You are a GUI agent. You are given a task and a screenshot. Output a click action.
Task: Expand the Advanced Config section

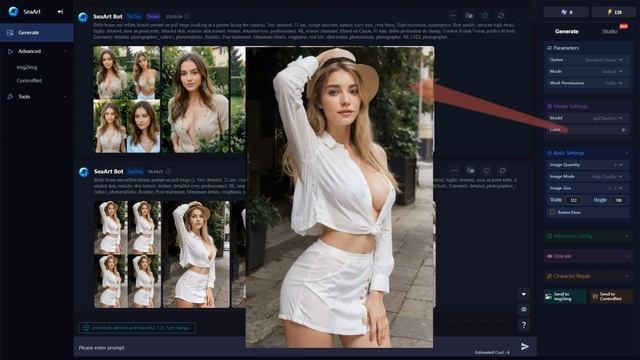pyautogui.click(x=588, y=236)
